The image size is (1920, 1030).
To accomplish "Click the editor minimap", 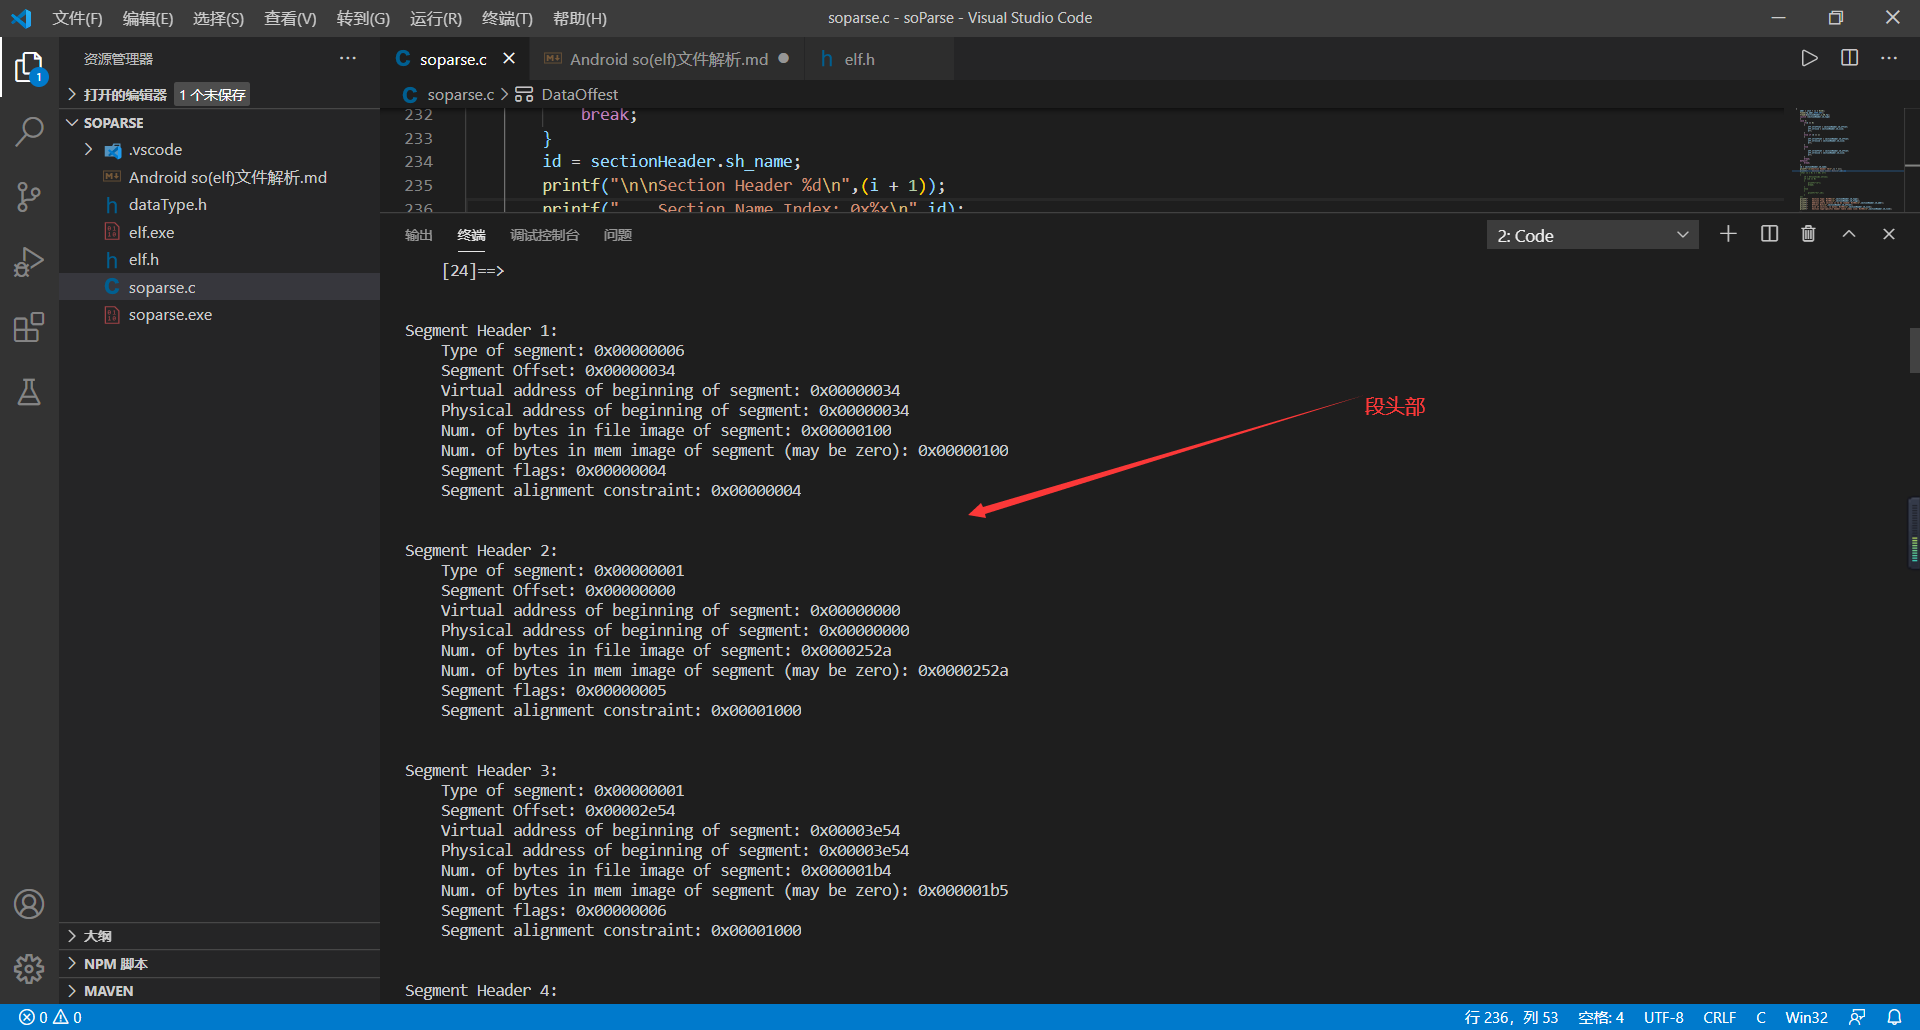I will coord(1848,159).
